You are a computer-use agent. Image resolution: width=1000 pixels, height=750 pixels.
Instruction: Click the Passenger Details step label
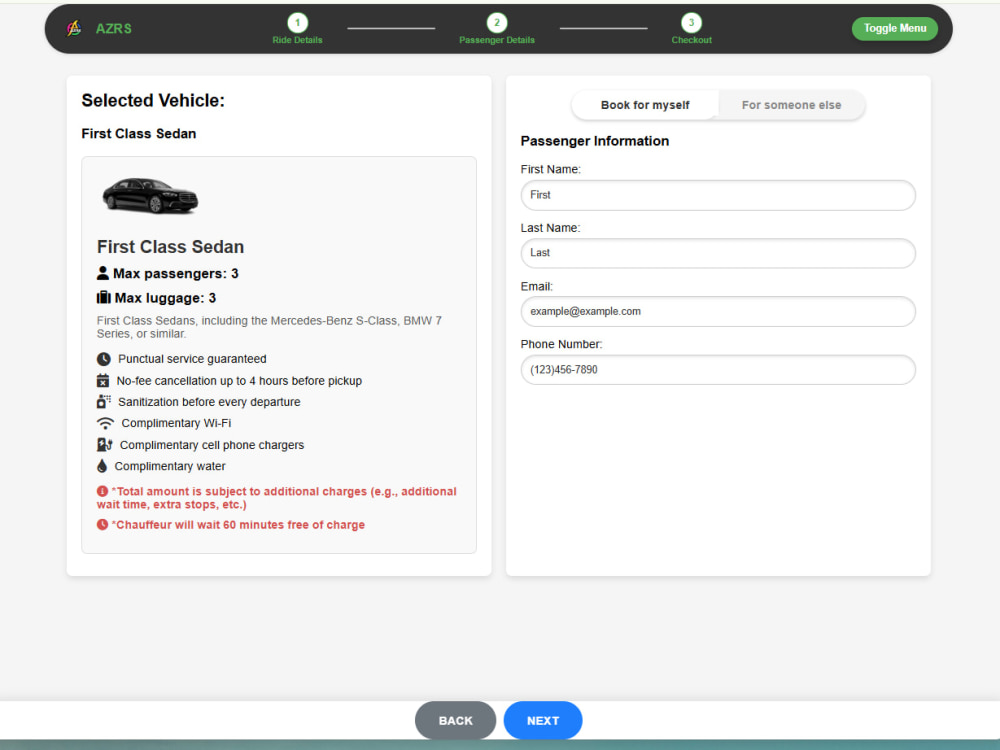point(497,40)
